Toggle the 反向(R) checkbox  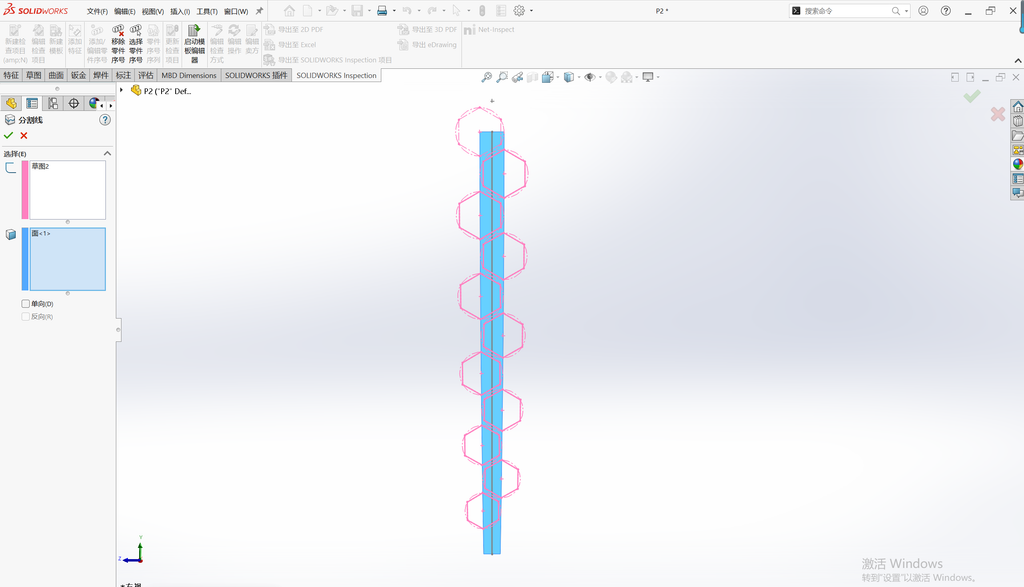[25, 317]
